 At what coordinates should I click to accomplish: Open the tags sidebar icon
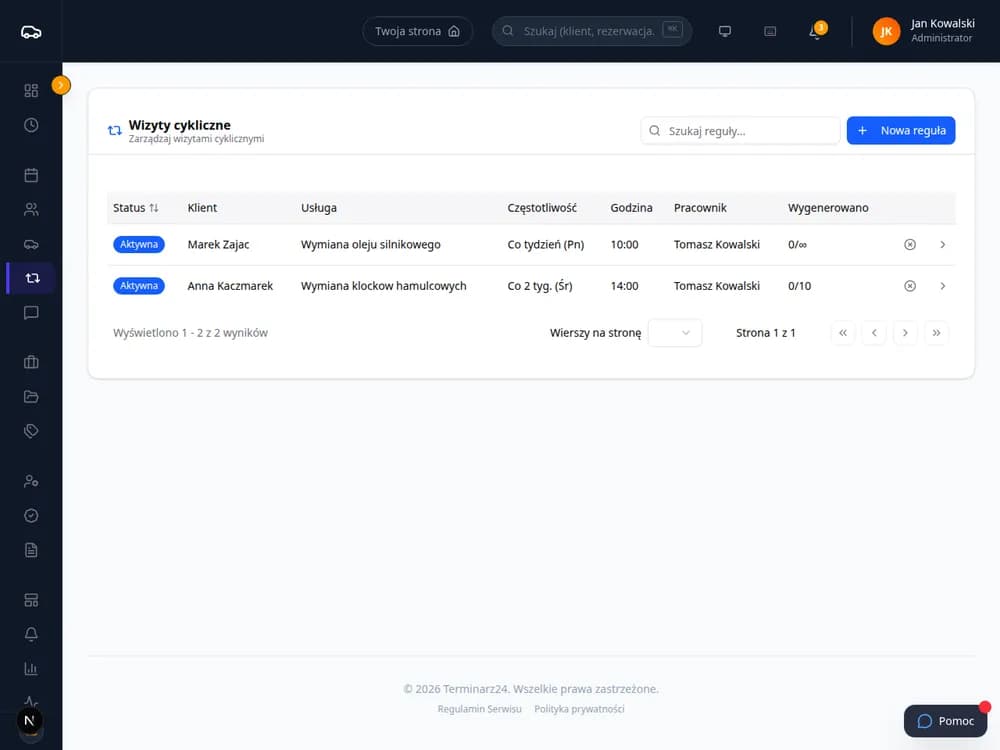31,431
